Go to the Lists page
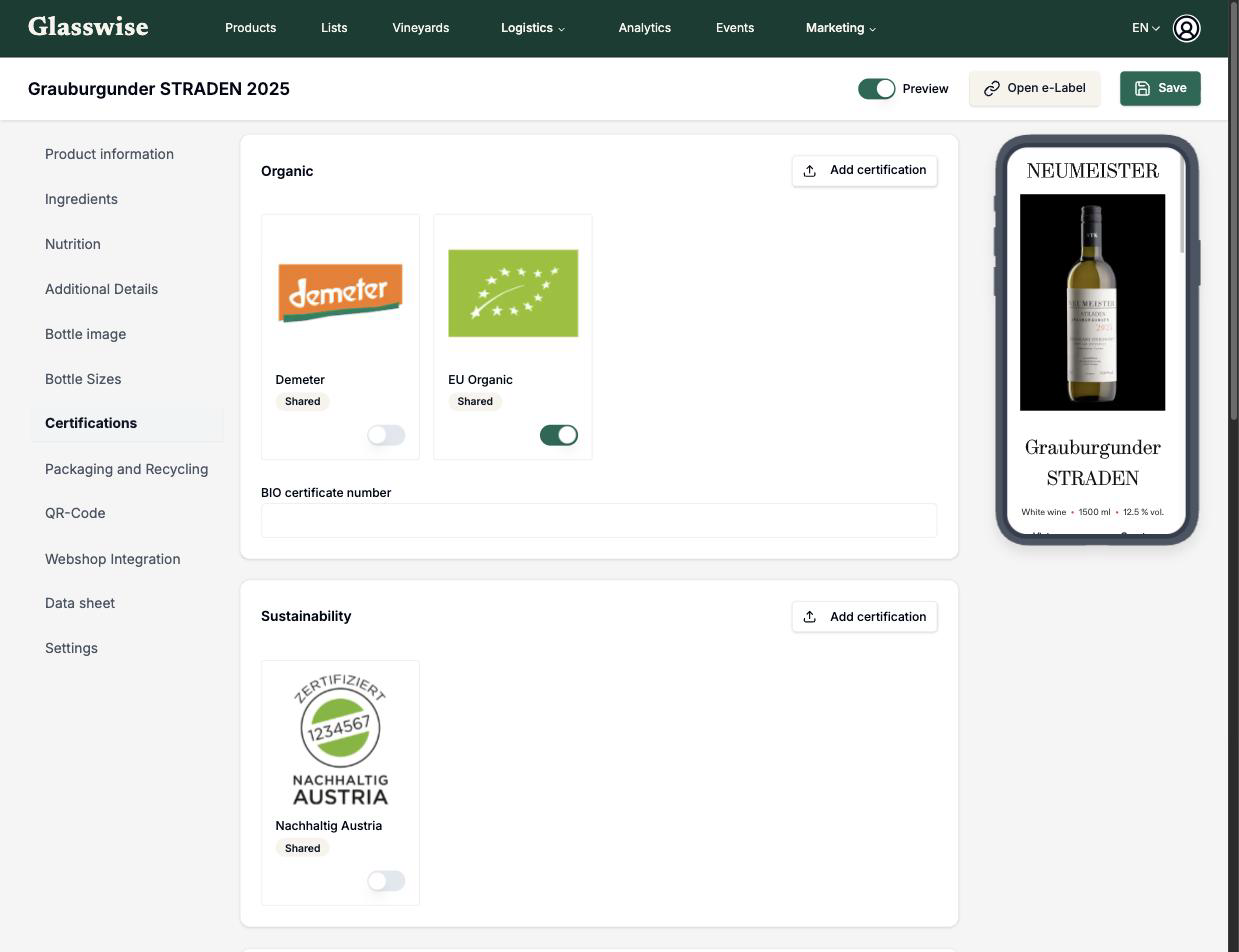Image resolution: width=1239 pixels, height=952 pixels. click(334, 28)
